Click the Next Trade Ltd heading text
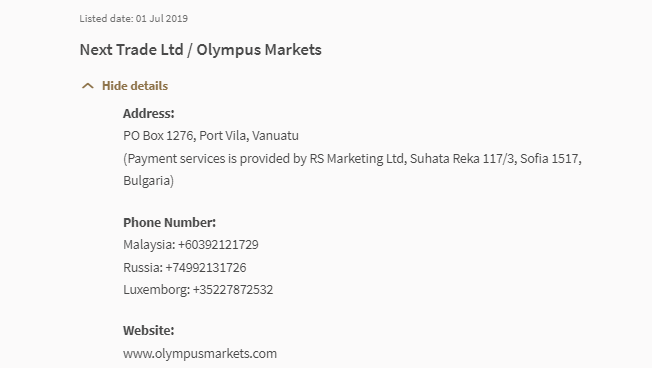The width and height of the screenshot is (652, 368). 131,50
